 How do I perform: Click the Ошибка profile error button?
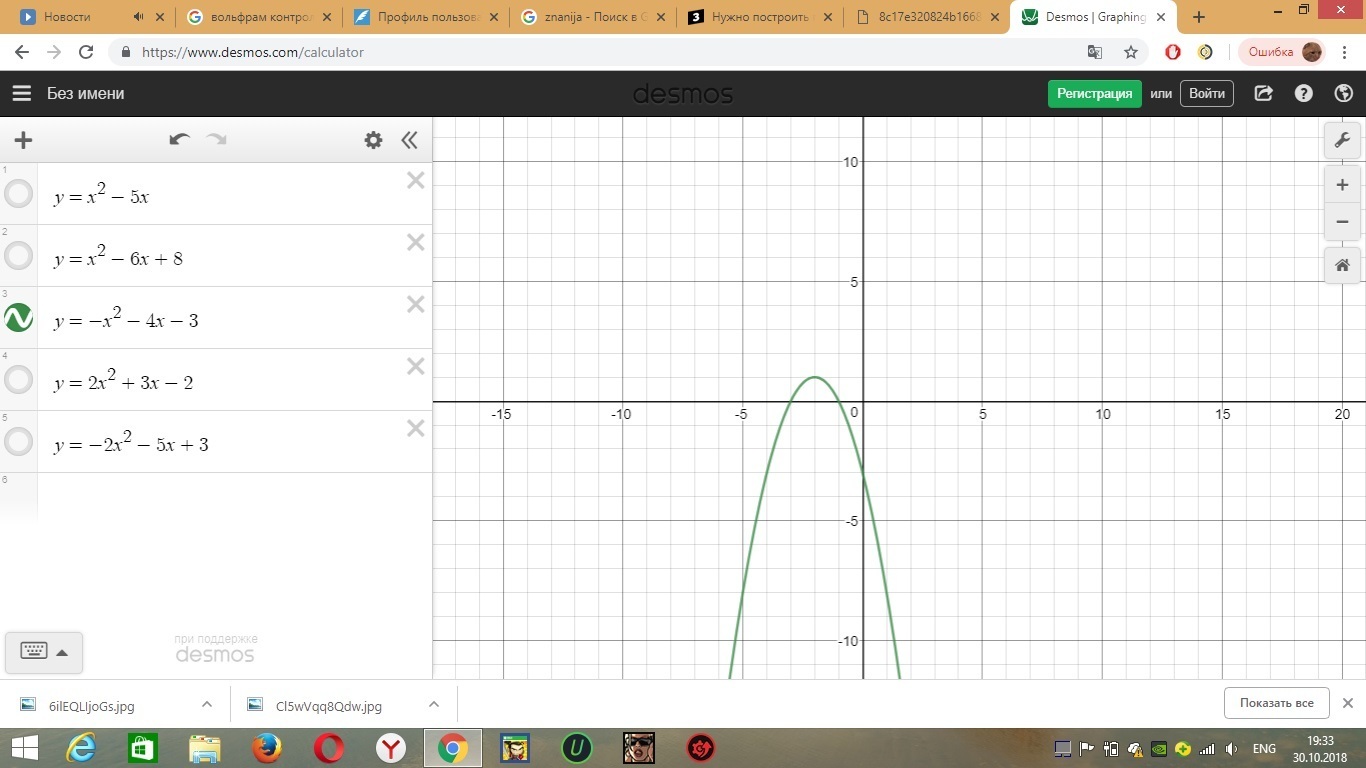pyautogui.click(x=1282, y=52)
